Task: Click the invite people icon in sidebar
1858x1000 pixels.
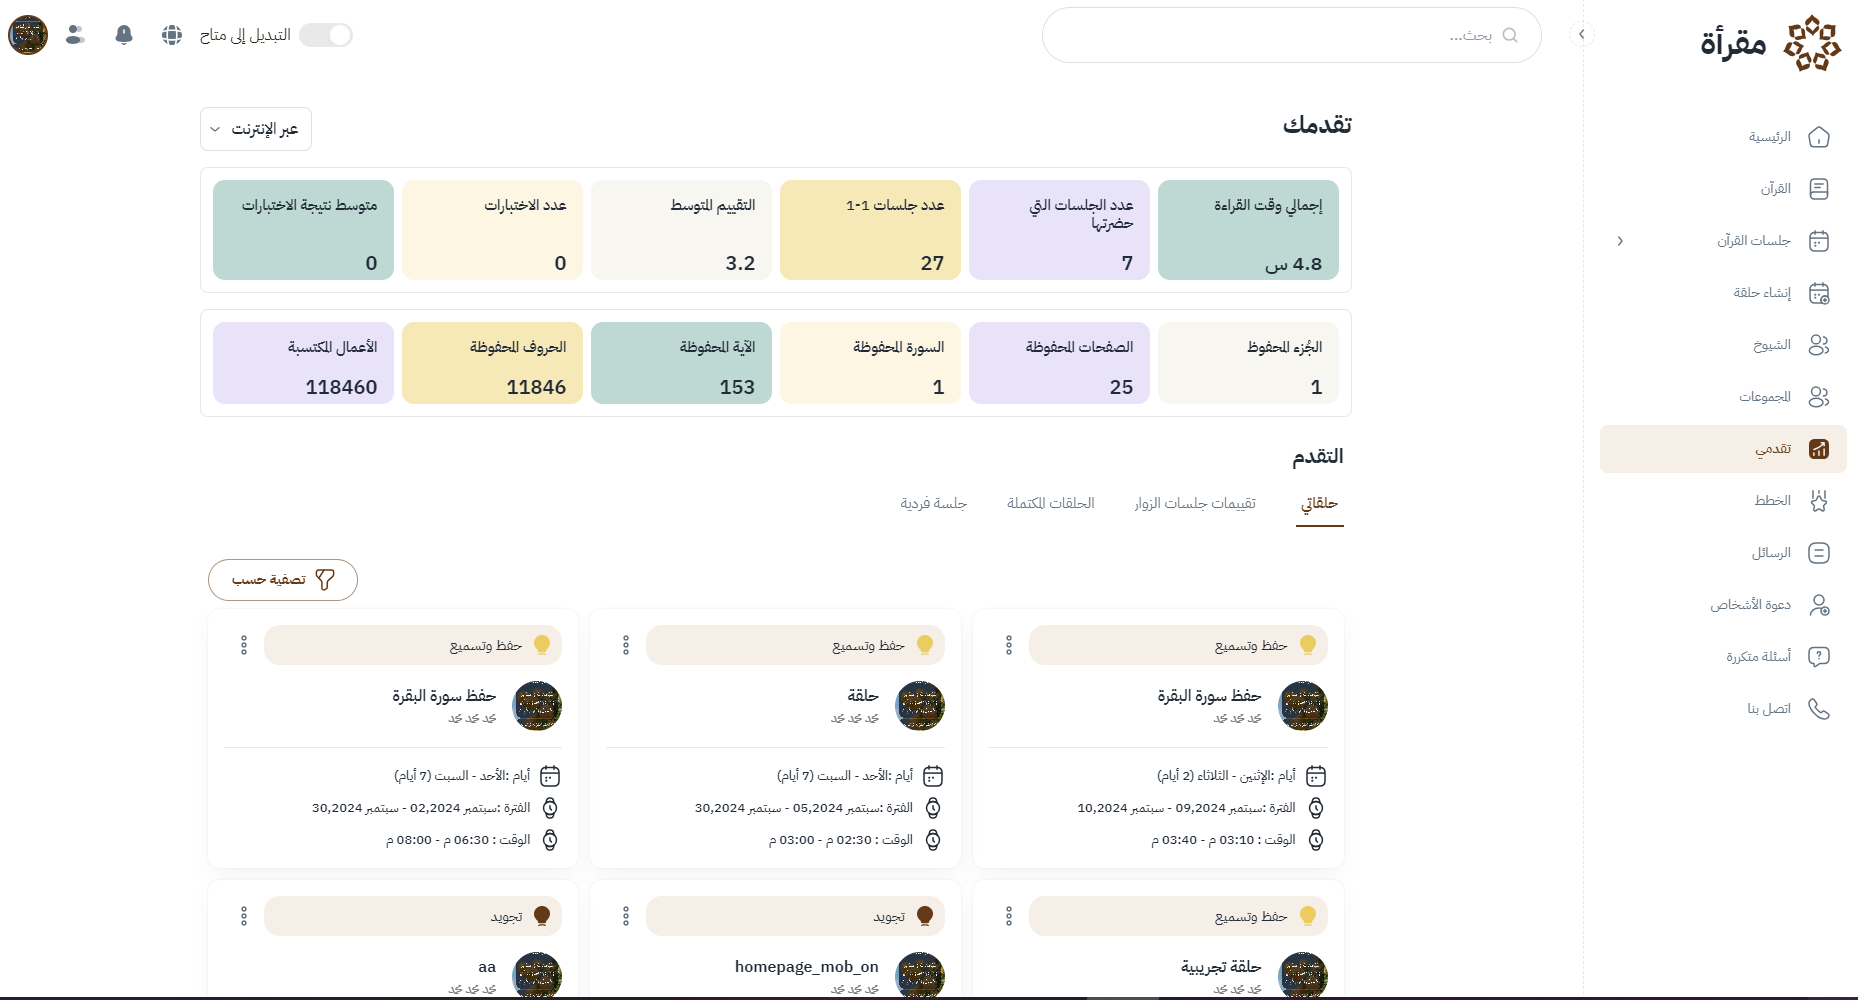Action: pos(1819,605)
